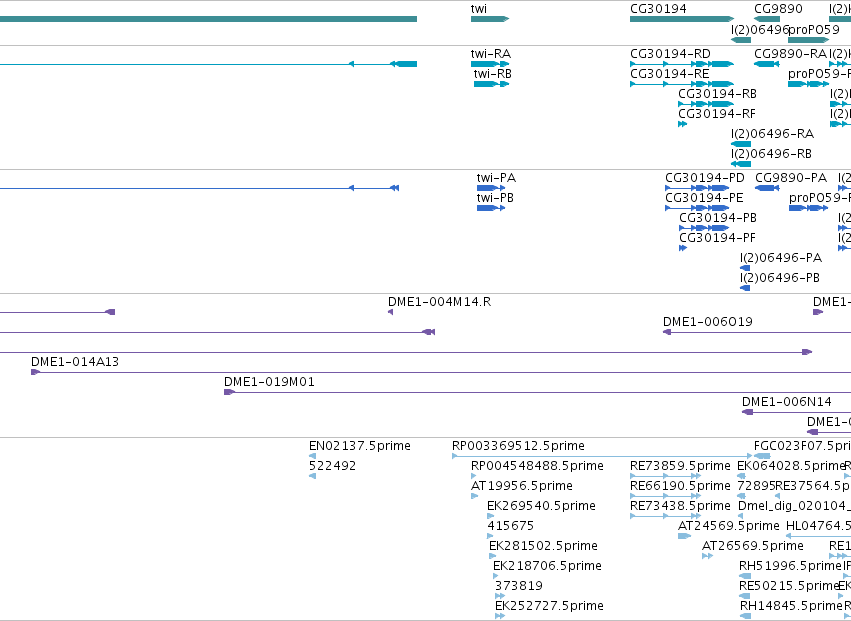Click the 415675 EST feature
Screen dimensions: 851x621
[x=491, y=537]
